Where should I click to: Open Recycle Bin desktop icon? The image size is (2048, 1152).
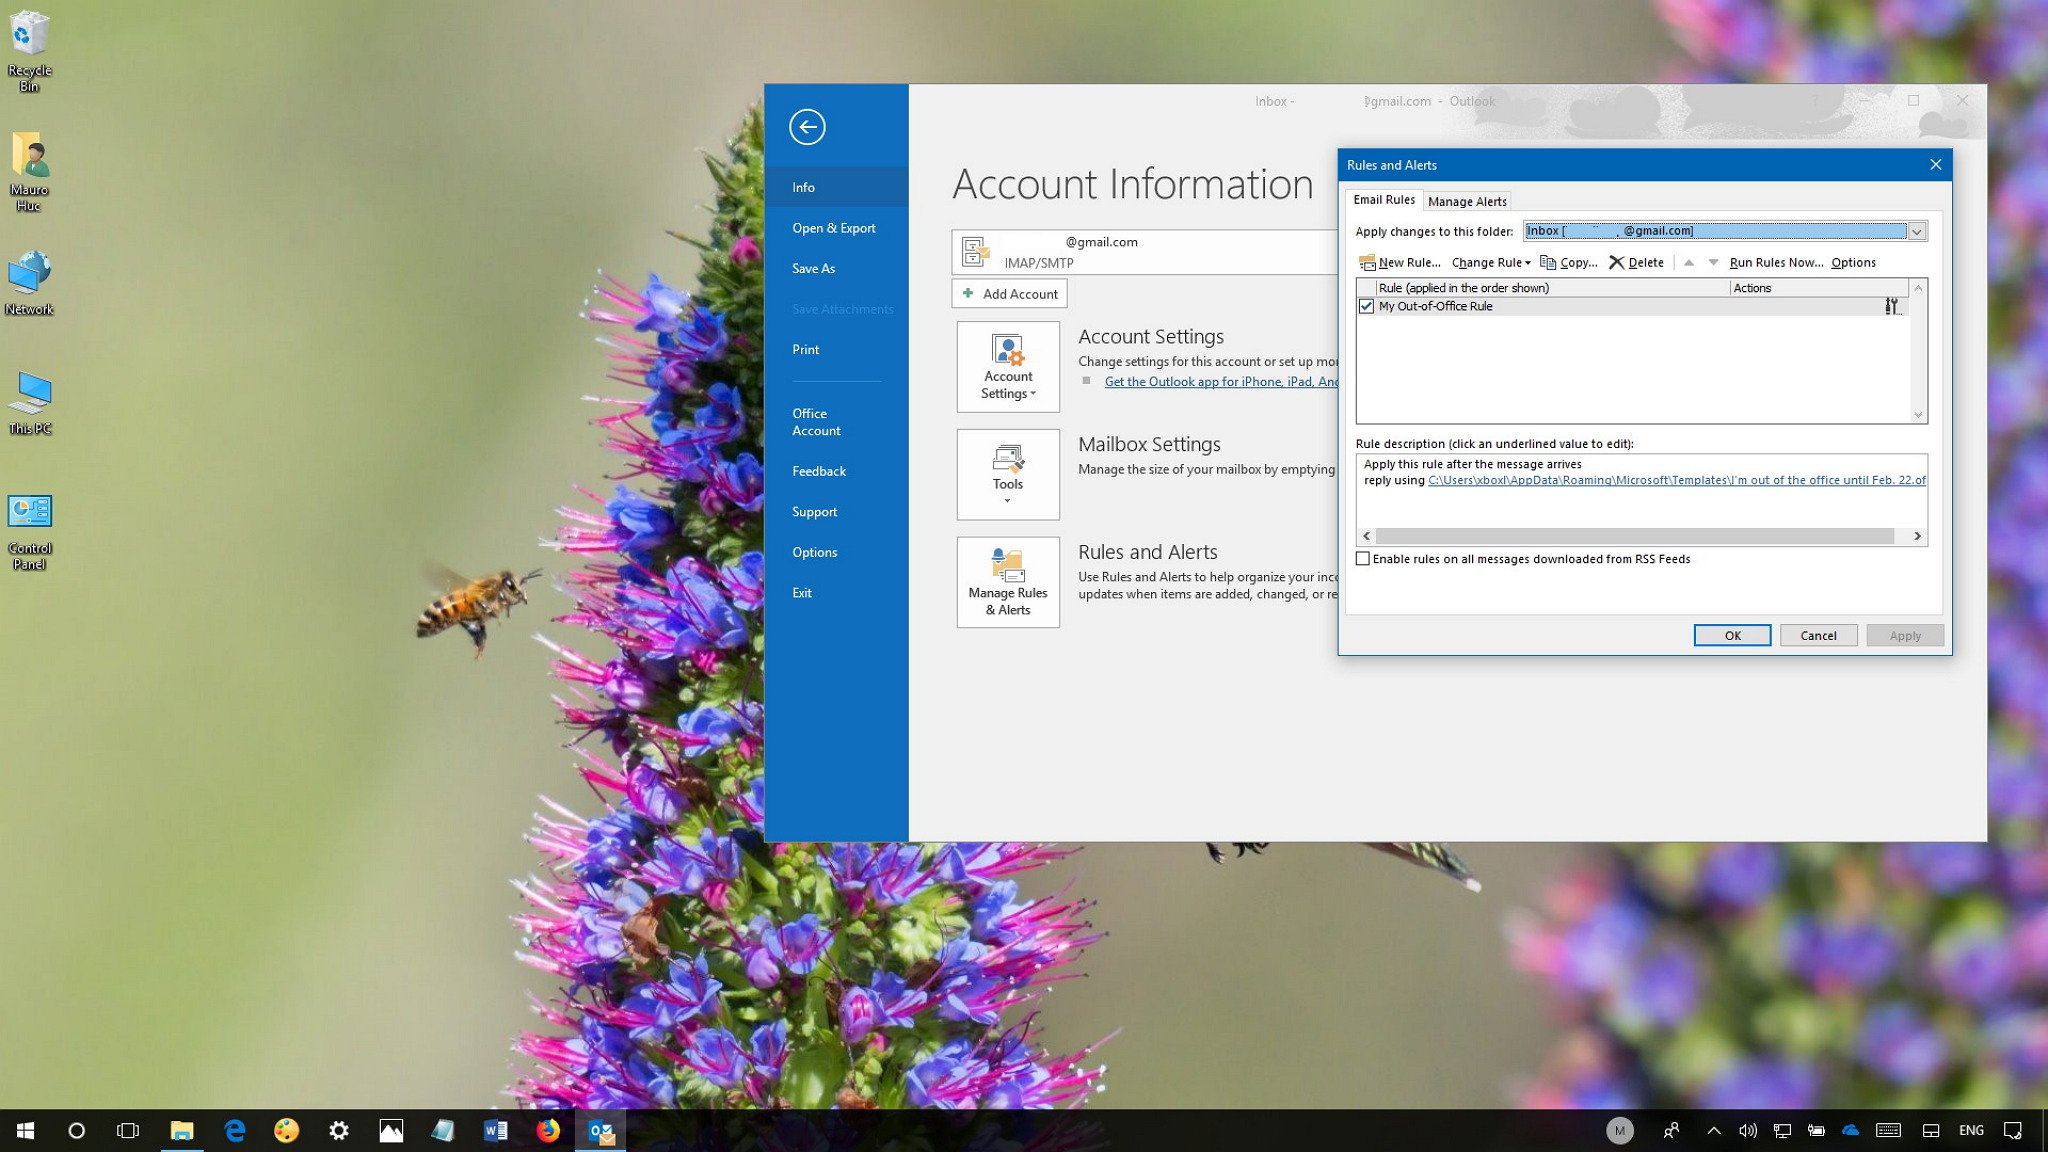click(29, 50)
